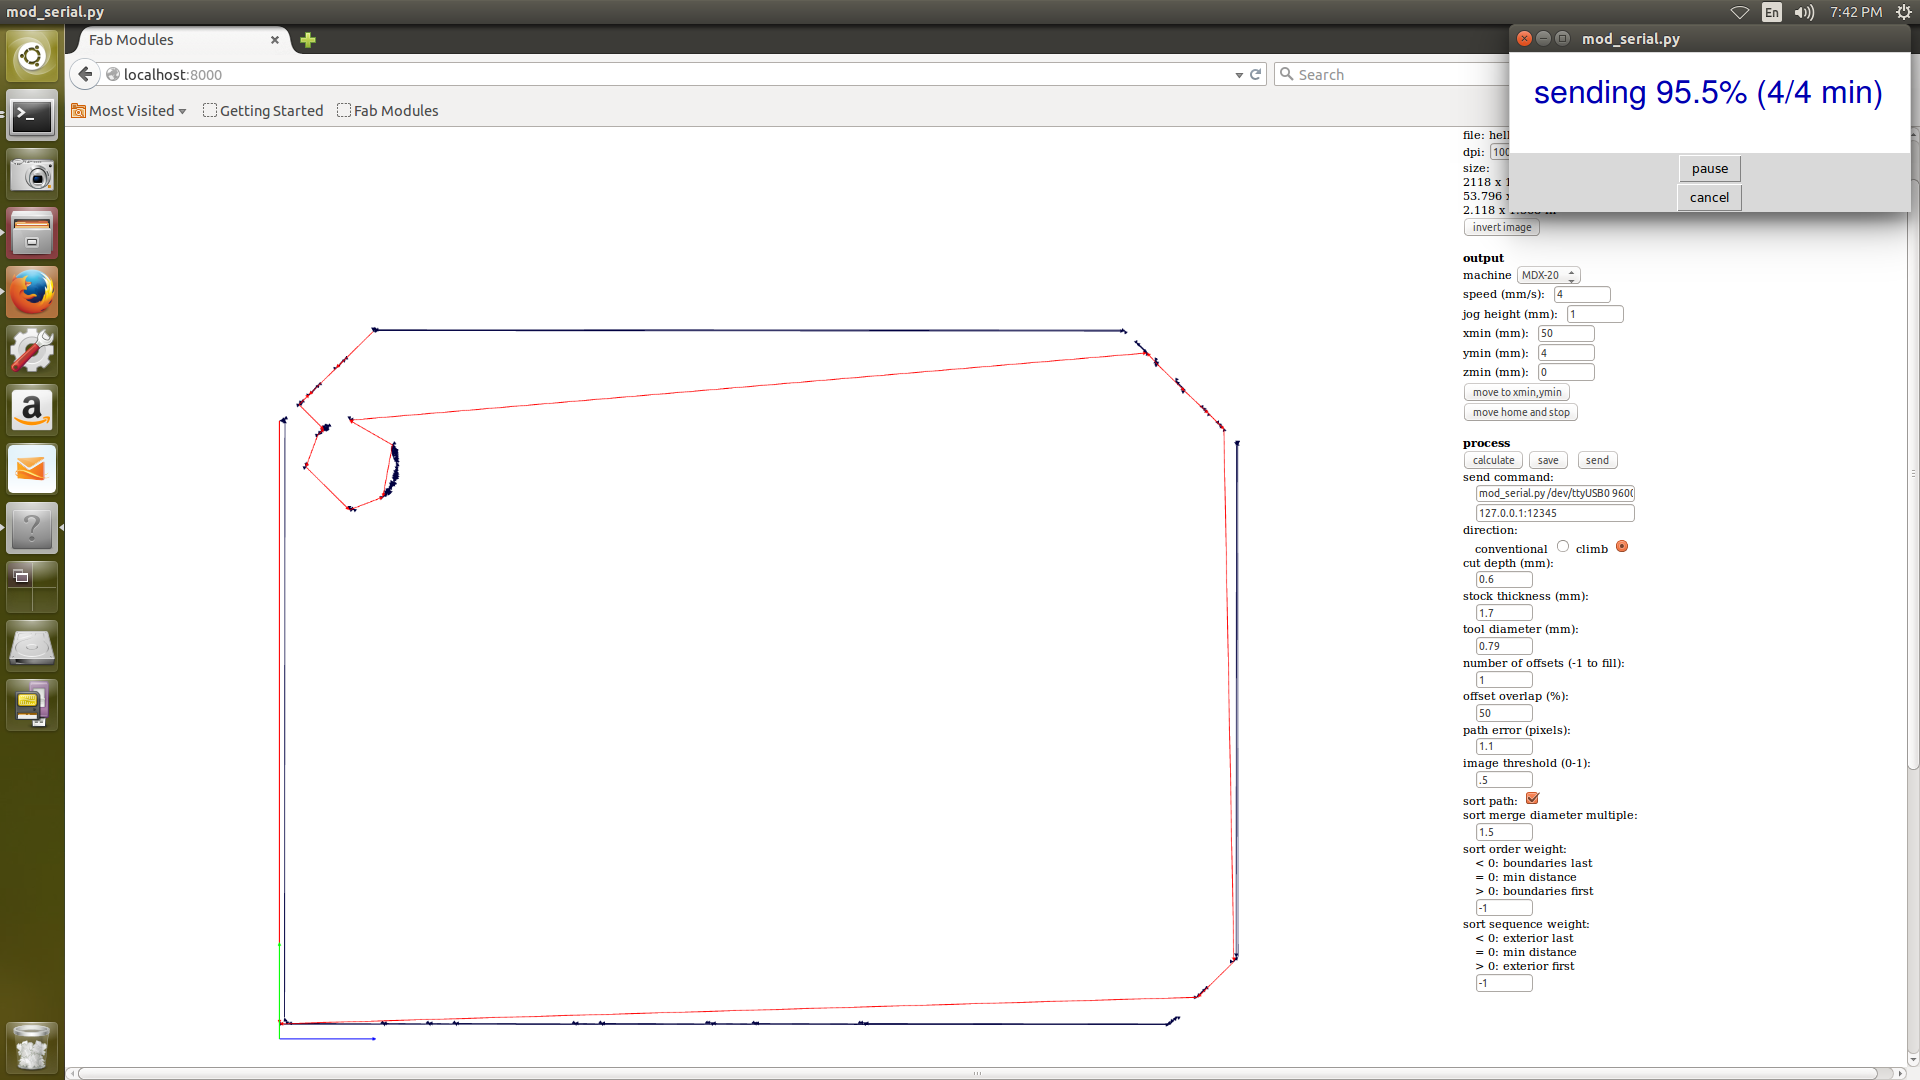
Task: Open the Trash in the dock
Action: point(32,1048)
